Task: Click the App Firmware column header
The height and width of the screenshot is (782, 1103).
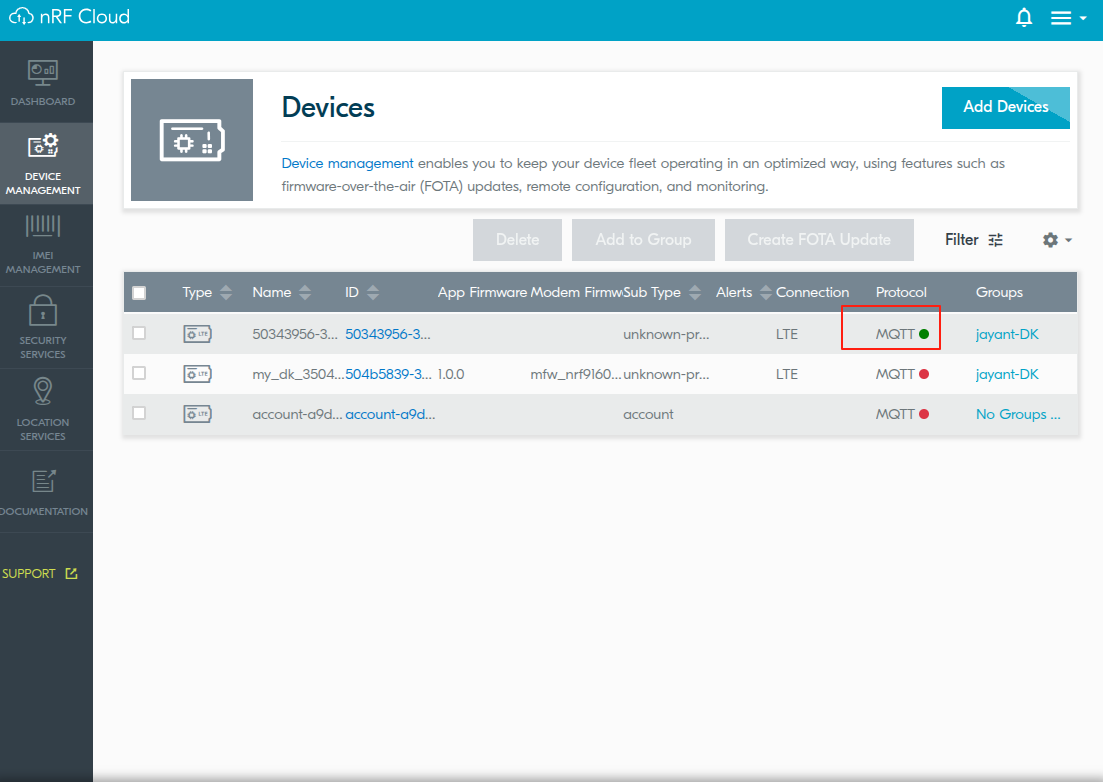Action: coord(482,293)
